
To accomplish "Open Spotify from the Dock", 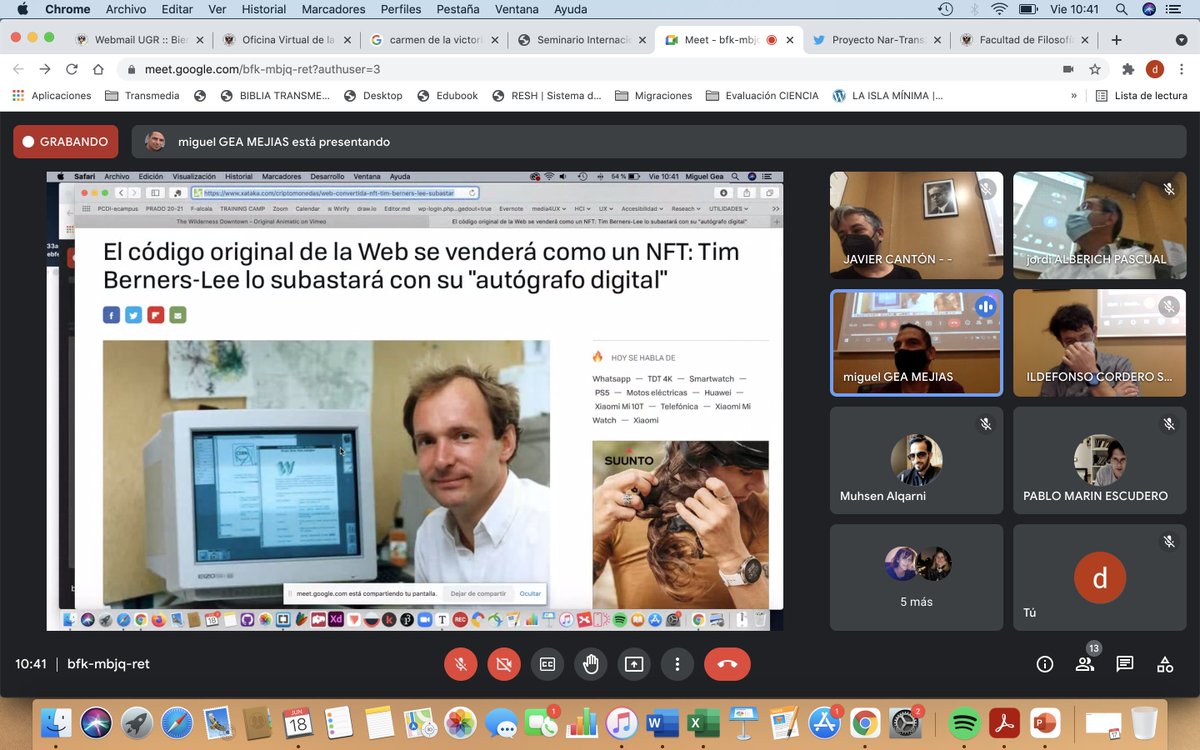I will pyautogui.click(x=963, y=722).
